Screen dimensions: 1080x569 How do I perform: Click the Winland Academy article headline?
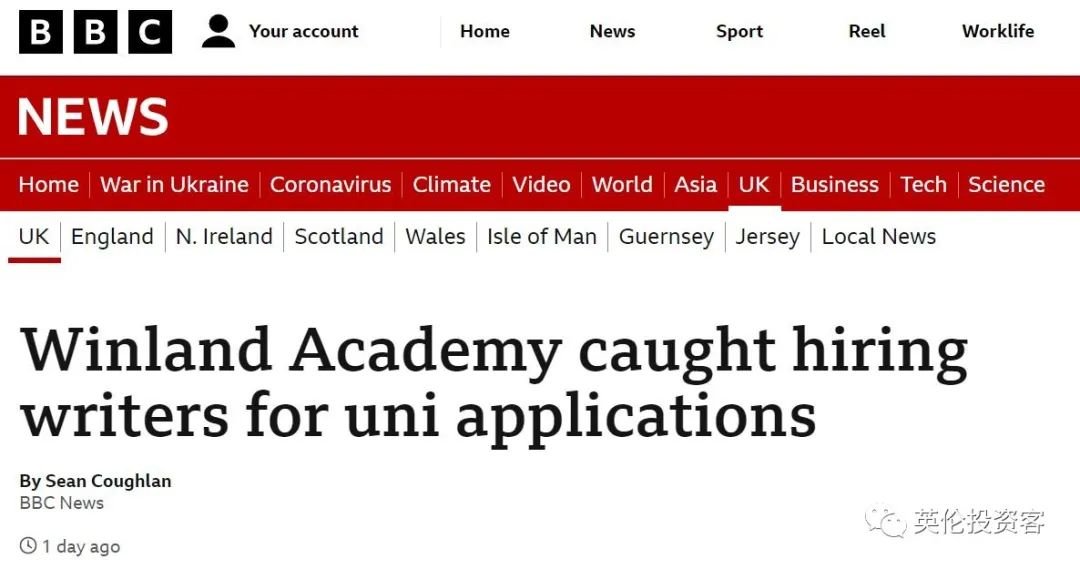tap(493, 382)
